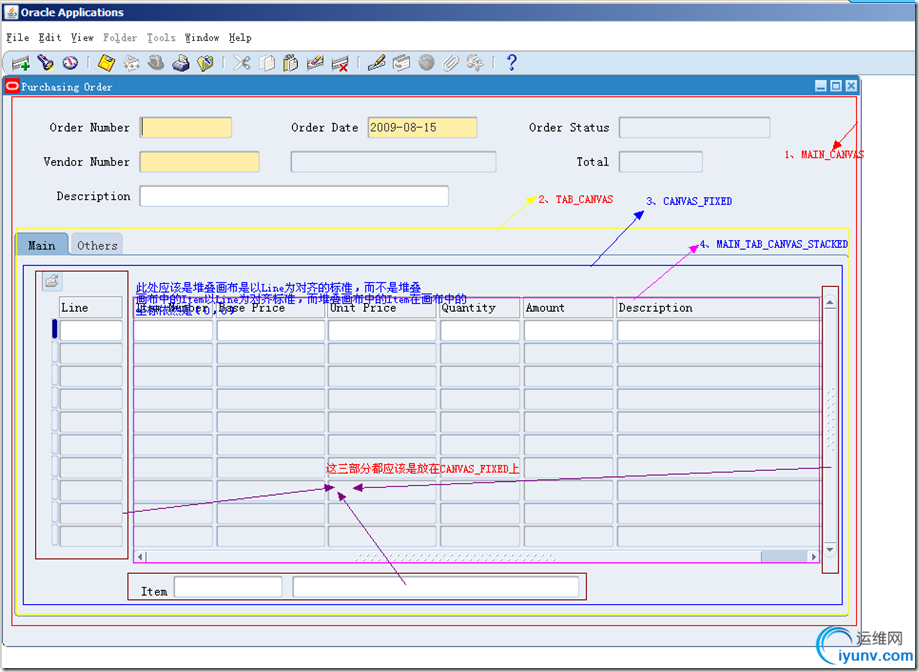Image resolution: width=919 pixels, height=672 pixels.
Task: Click the Switch Responsibilities hat icon
Action: point(156,63)
